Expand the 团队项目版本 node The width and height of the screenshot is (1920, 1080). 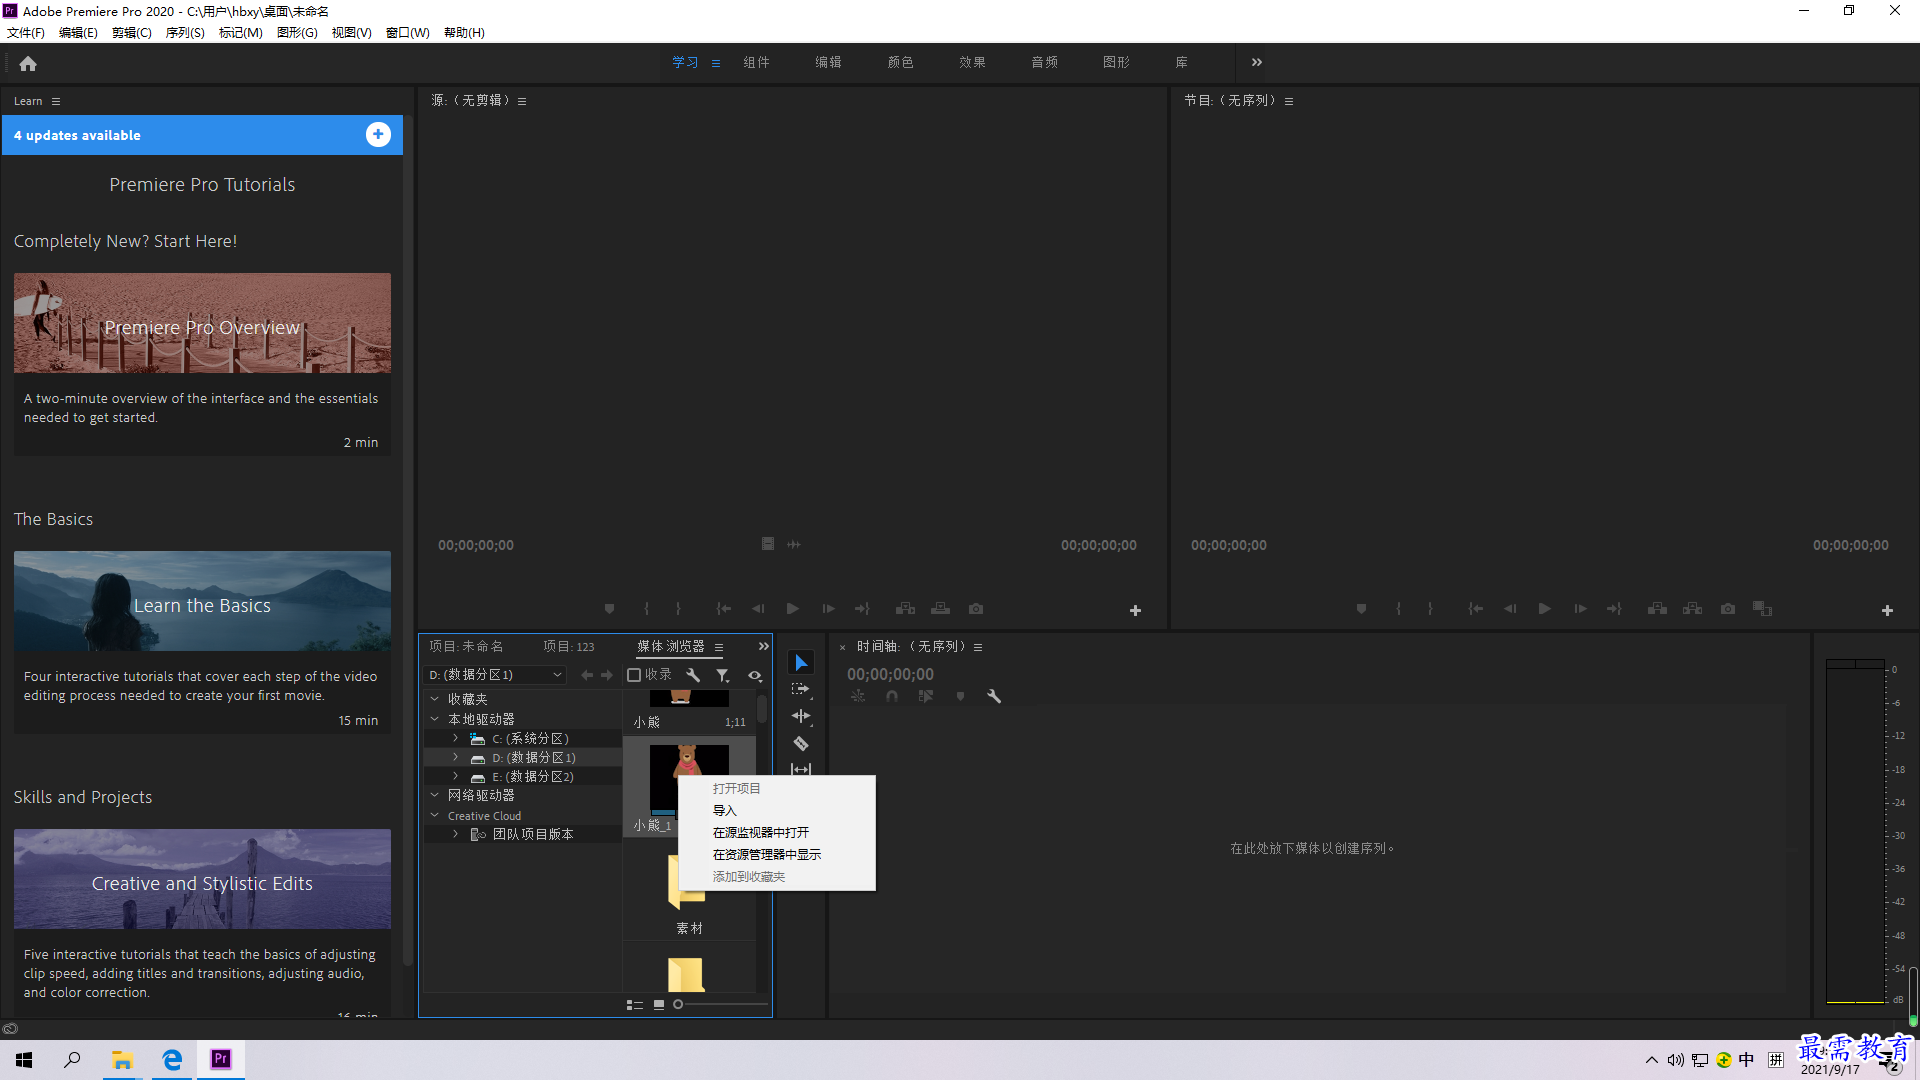[x=456, y=834]
